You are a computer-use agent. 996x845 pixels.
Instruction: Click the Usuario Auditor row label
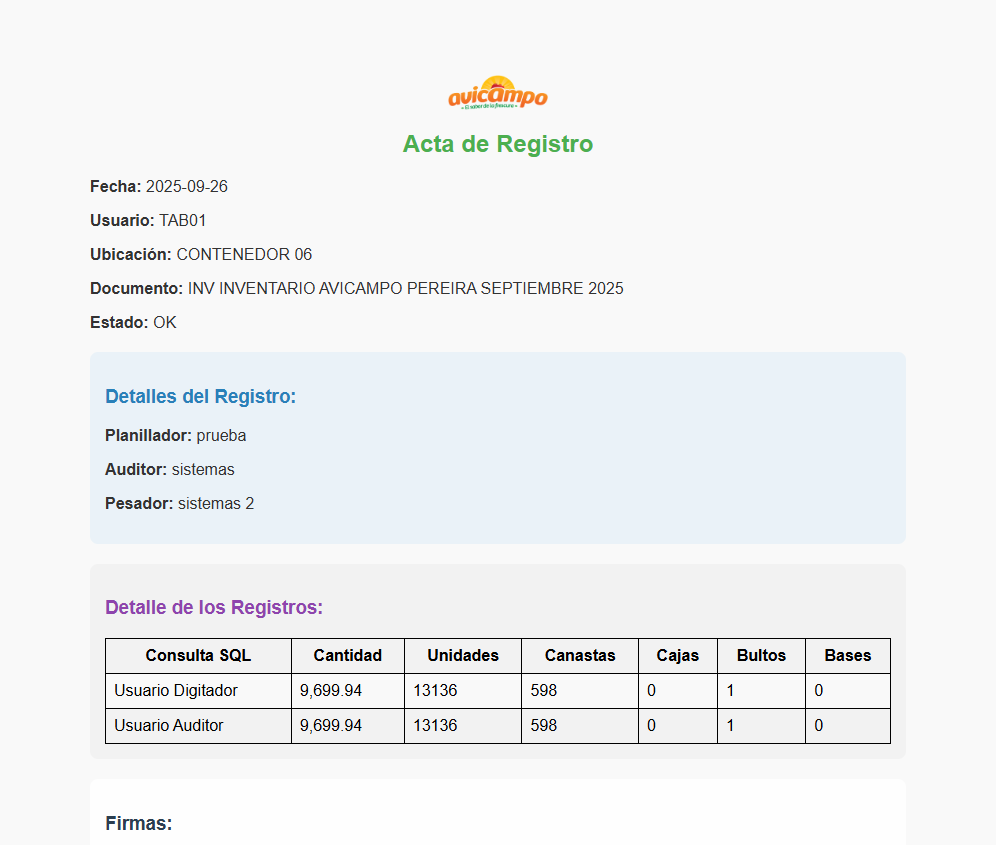(169, 726)
